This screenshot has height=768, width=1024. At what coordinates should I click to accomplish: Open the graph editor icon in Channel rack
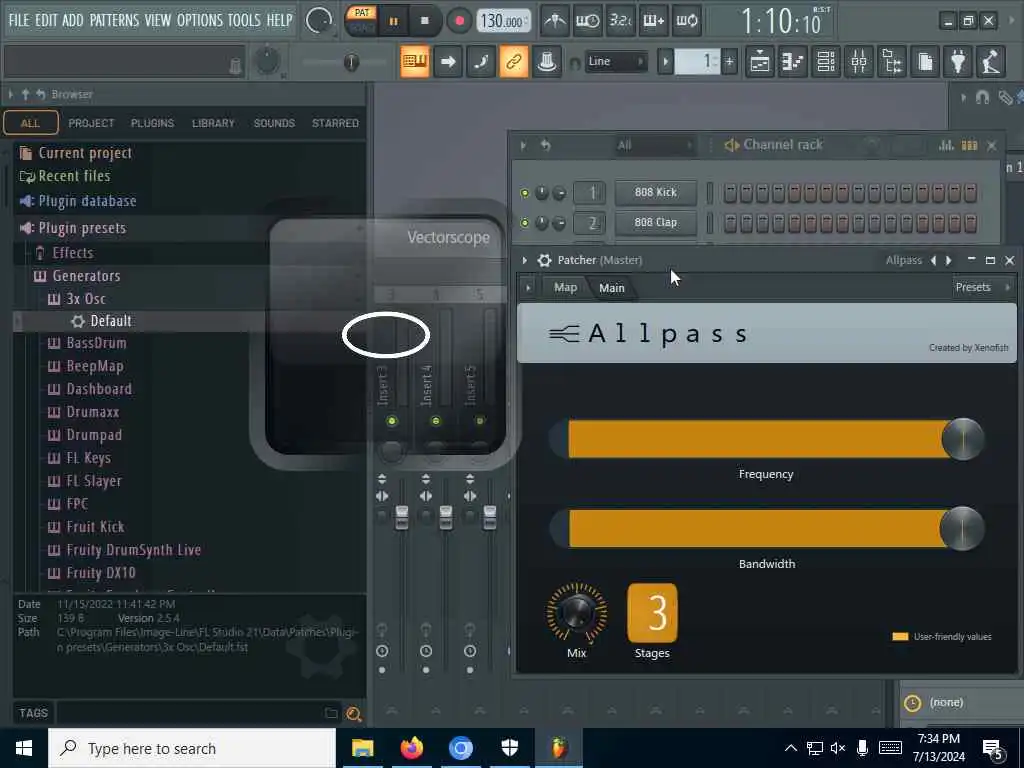tap(946, 145)
